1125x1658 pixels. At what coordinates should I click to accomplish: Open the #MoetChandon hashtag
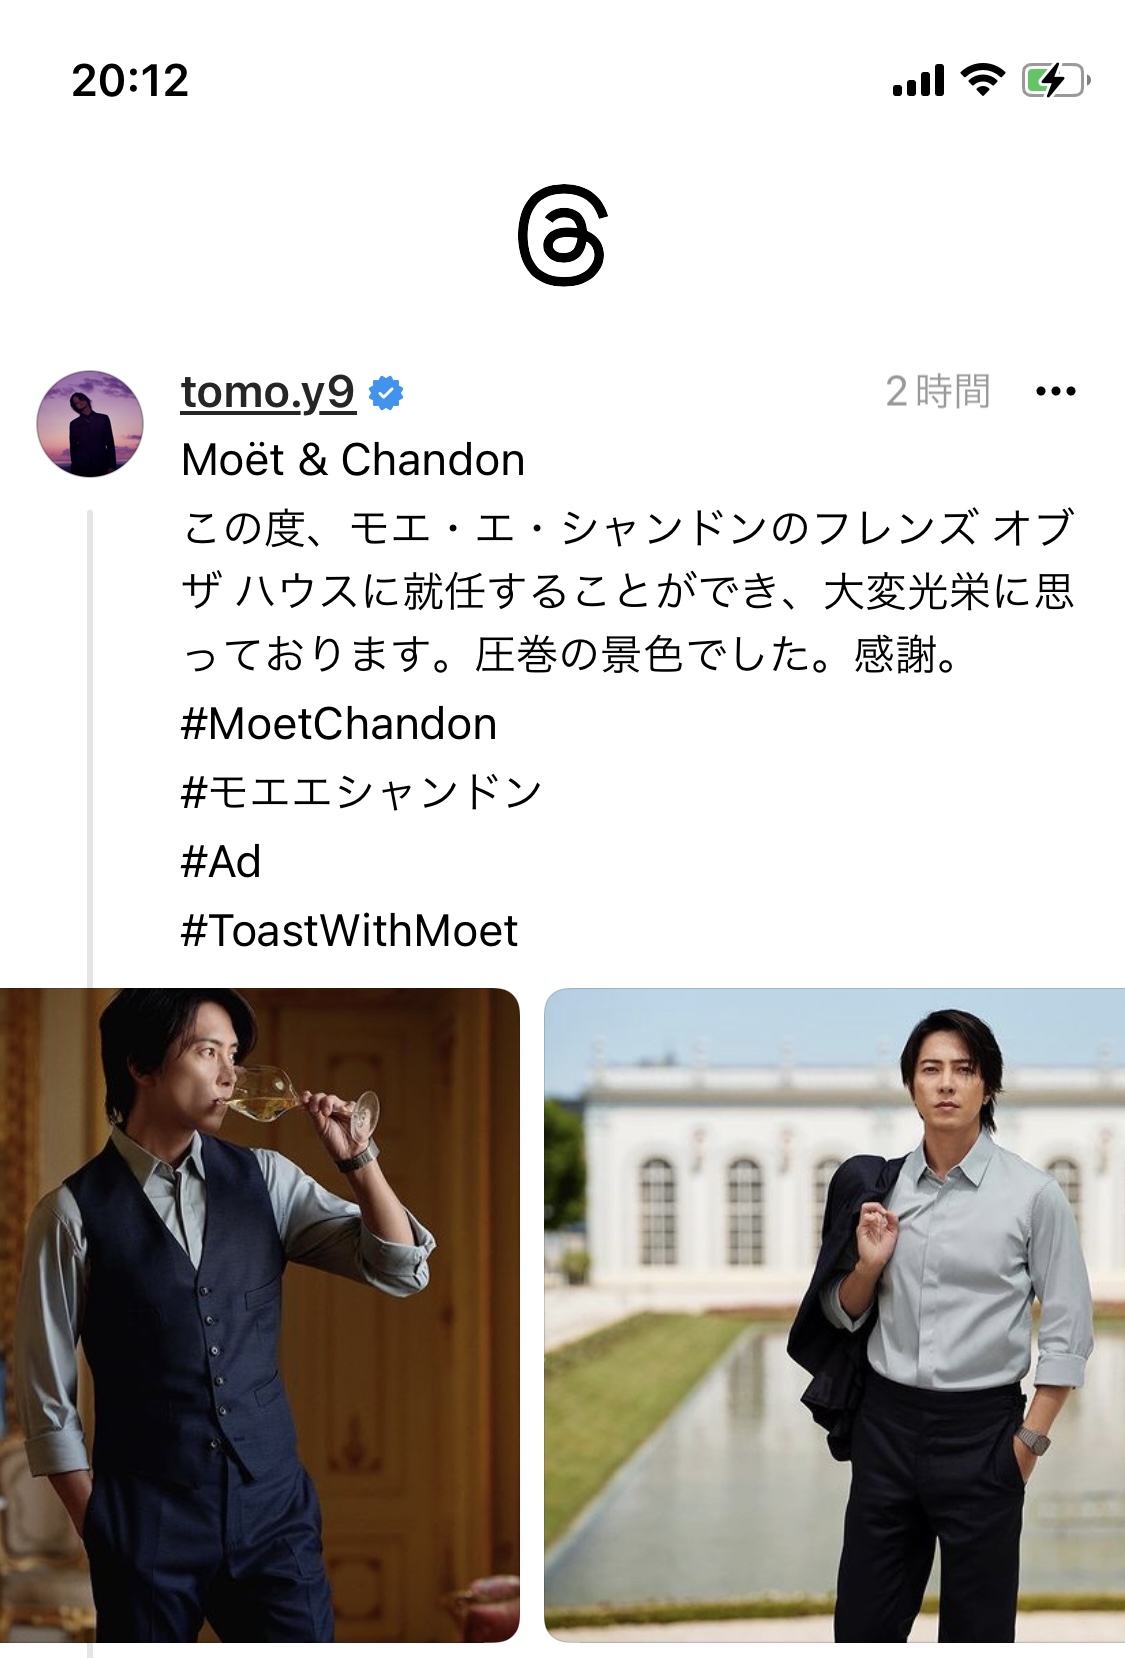click(x=338, y=724)
